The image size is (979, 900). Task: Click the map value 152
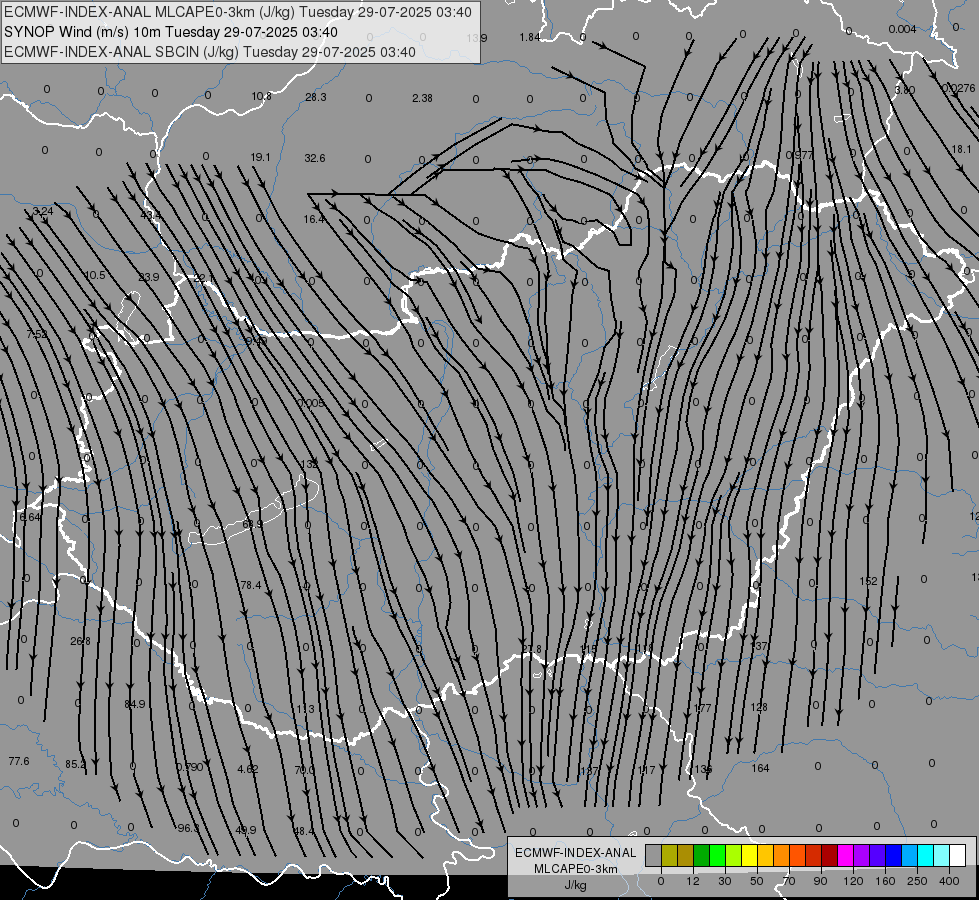point(868,581)
